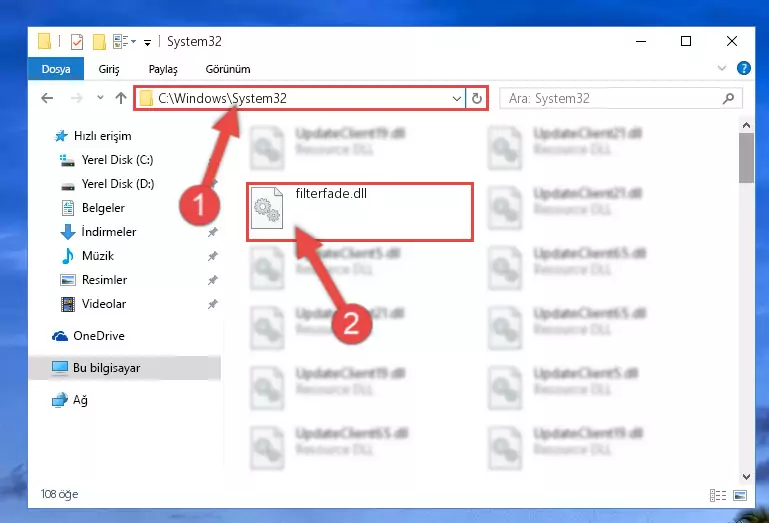Viewport: 769px width, 523px height.
Task: Minimize the System32 window
Action: click(641, 41)
